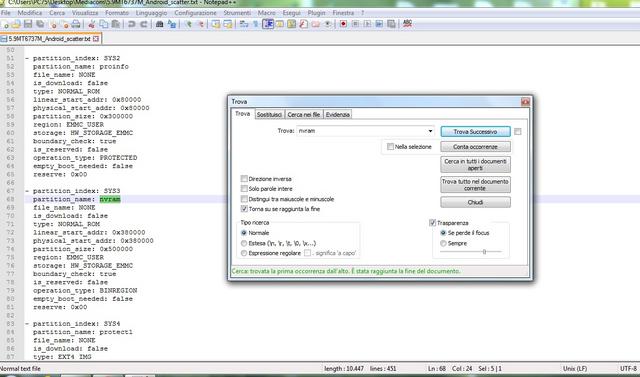Switch to the Sostituisci tab
Screen dimensions: 640x377
269,115
